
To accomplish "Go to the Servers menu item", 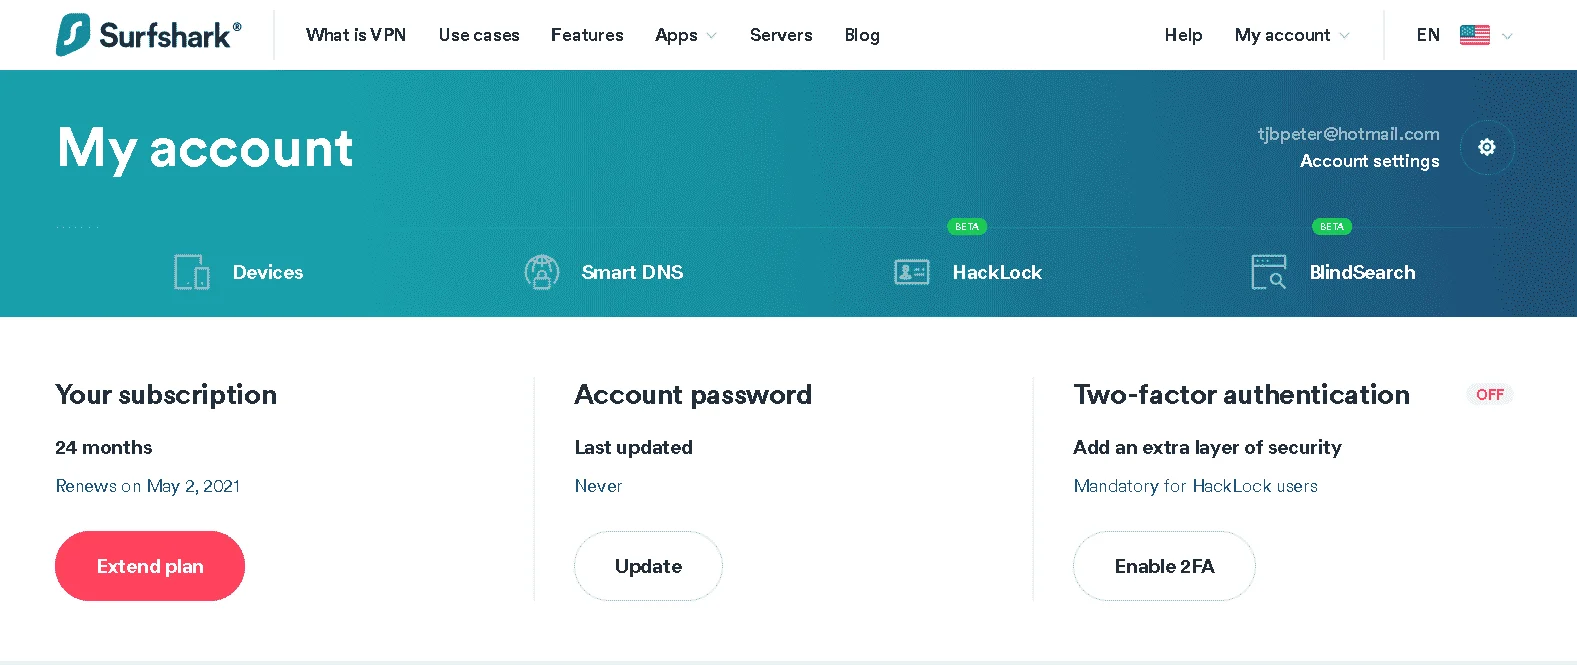I will (x=781, y=35).
